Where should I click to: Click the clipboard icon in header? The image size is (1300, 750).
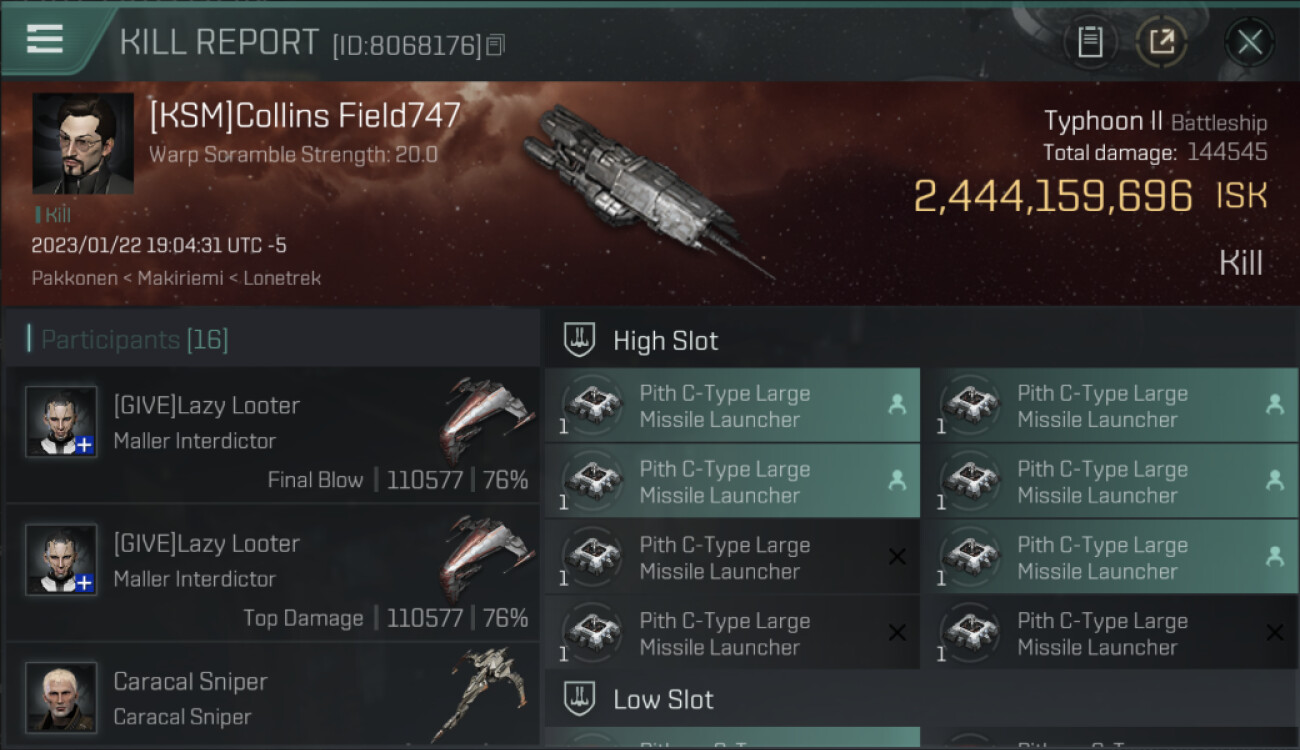tap(1090, 42)
